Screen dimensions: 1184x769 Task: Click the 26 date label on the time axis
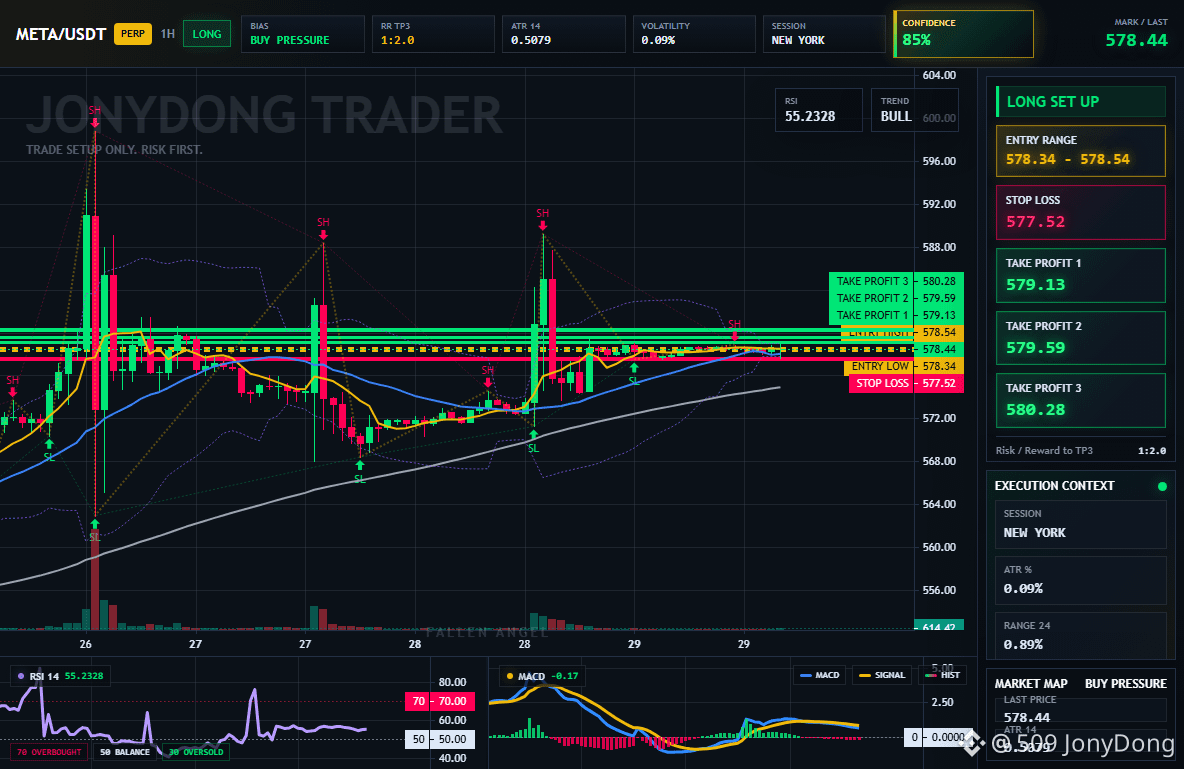click(x=85, y=644)
